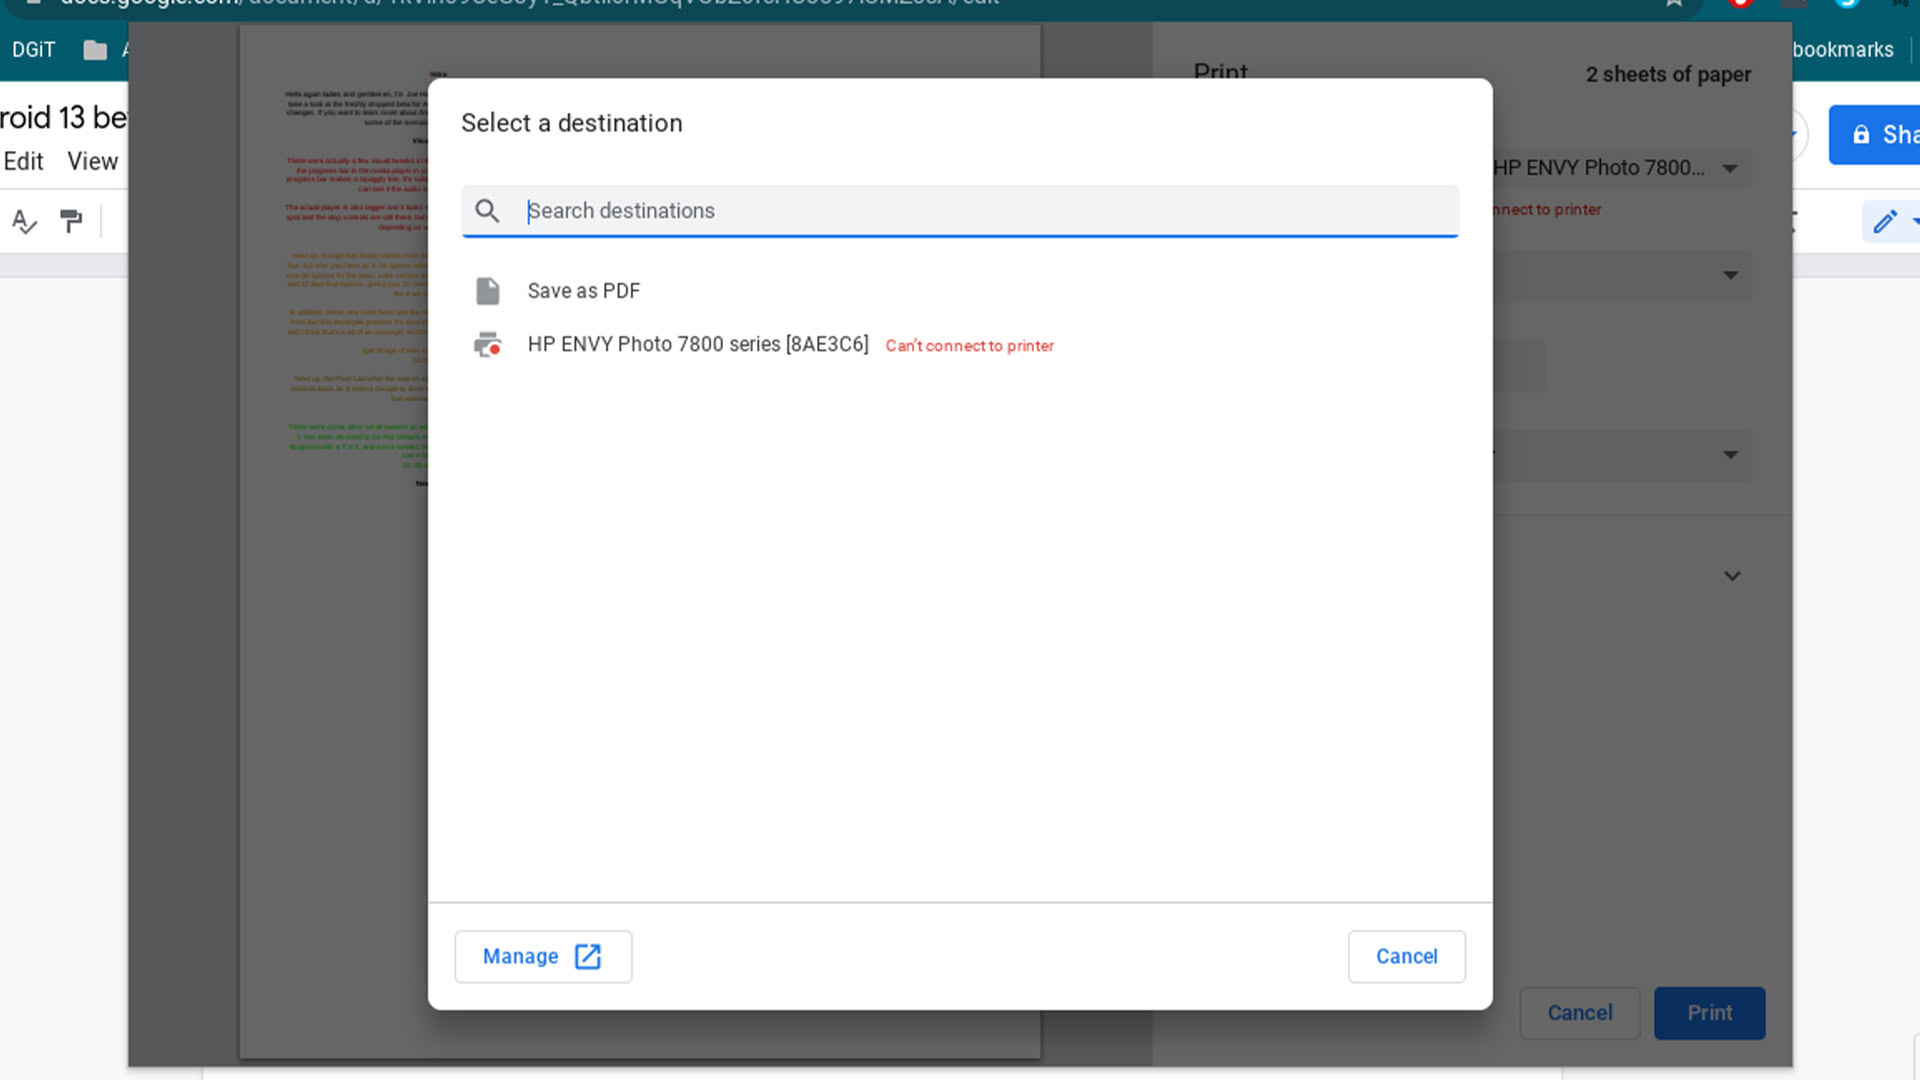1920x1080 pixels.
Task: Open the View menu
Action: 92,161
